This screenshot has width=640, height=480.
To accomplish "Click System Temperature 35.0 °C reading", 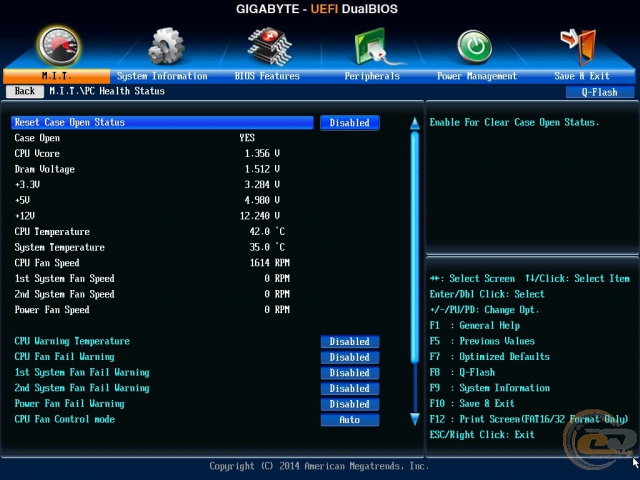I will point(267,247).
